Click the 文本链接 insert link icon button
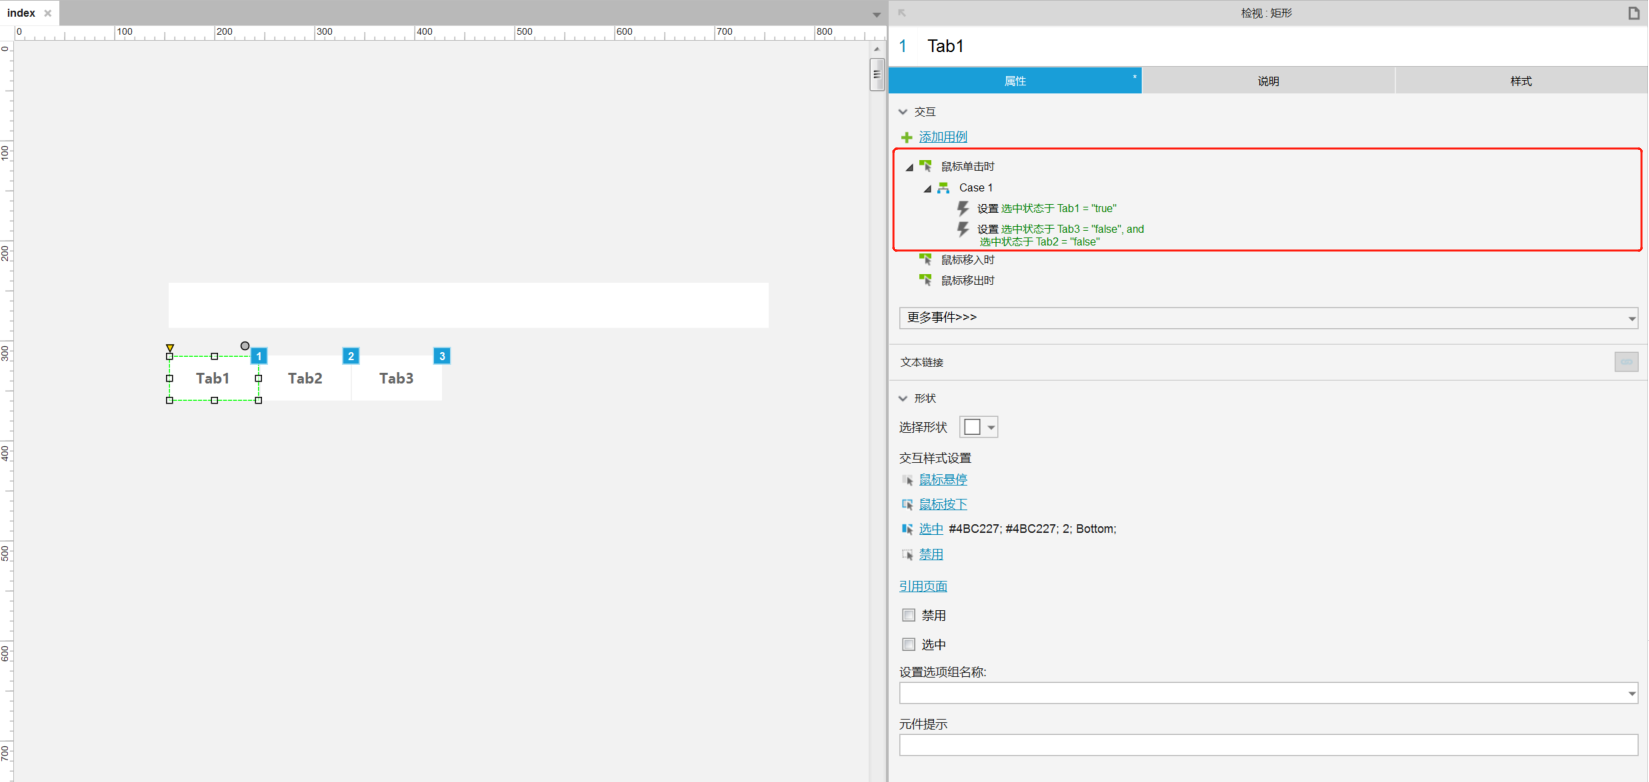The width and height of the screenshot is (1649, 782). pyautogui.click(x=1626, y=362)
